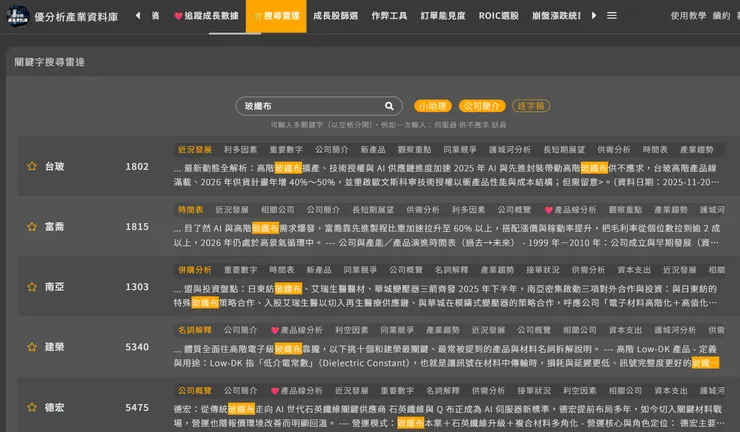Open 台玻 company name
The height and width of the screenshot is (432, 740).
pyautogui.click(x=54, y=166)
